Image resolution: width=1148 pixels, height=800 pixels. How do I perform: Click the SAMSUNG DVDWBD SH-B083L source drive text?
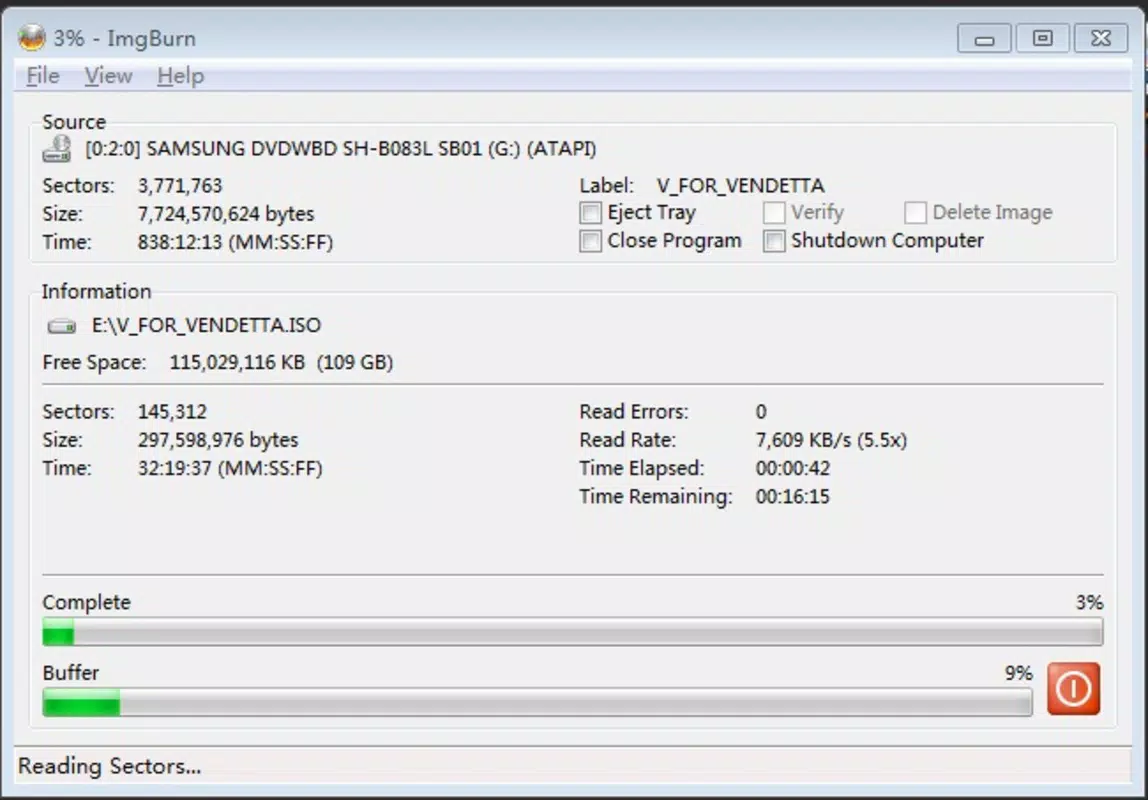click(x=340, y=149)
